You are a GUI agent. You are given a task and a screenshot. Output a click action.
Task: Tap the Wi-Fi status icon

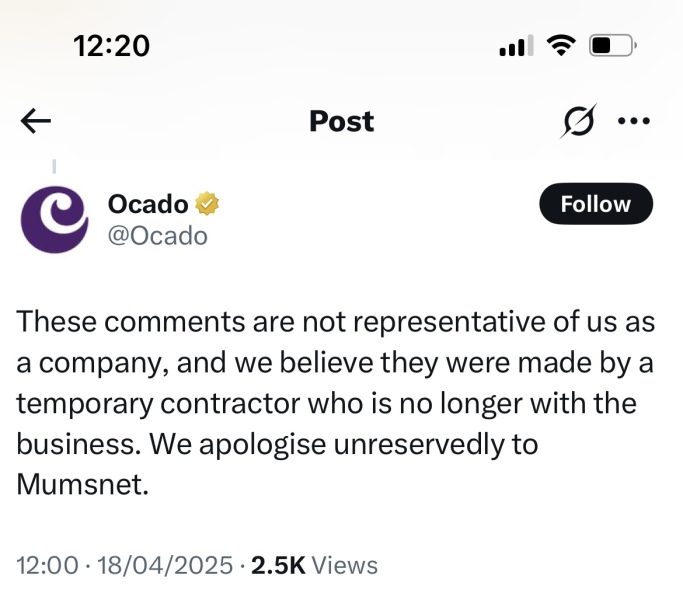click(562, 45)
